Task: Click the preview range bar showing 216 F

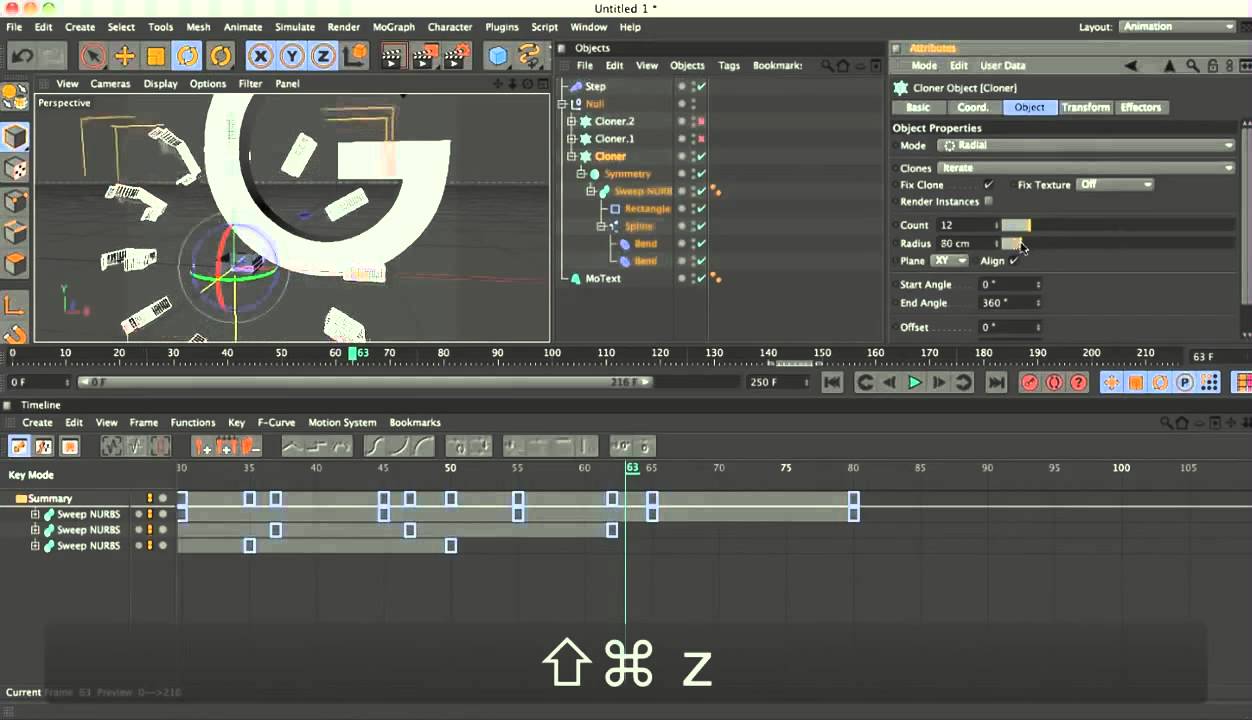Action: click(365, 382)
